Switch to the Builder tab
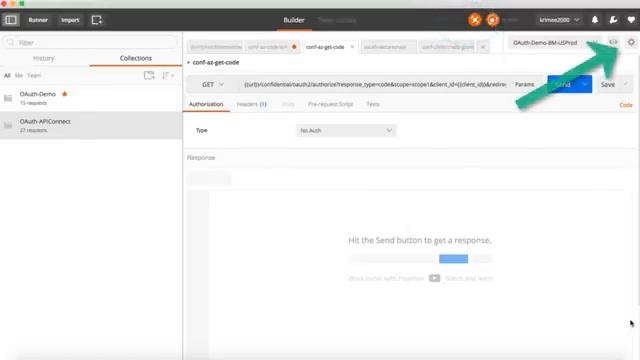The height and width of the screenshot is (360, 640). (294, 20)
